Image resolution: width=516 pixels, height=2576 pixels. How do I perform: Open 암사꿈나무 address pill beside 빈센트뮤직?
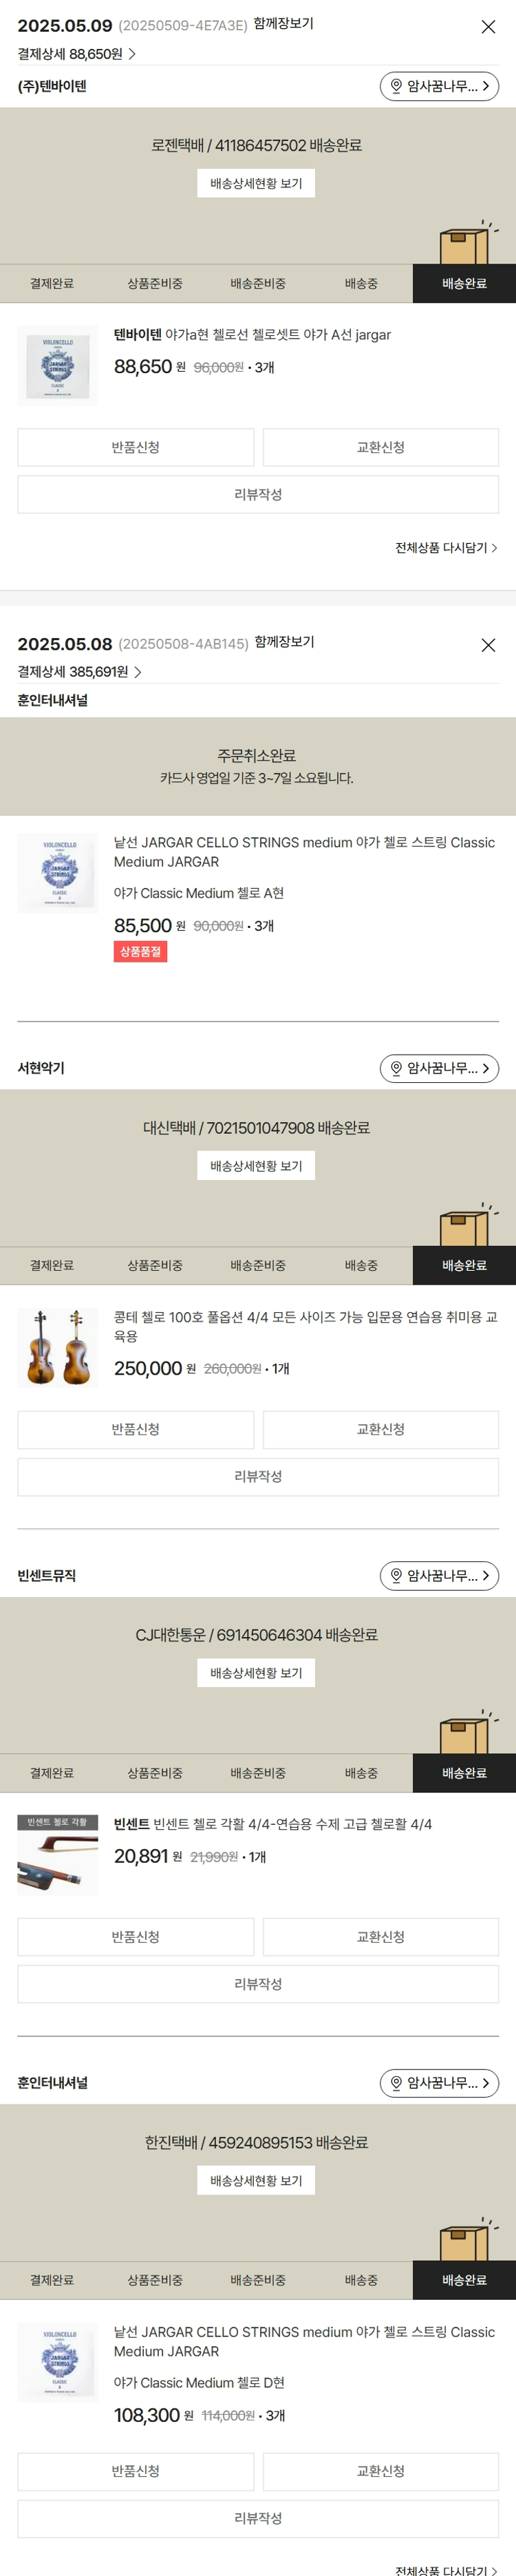[x=439, y=1575]
